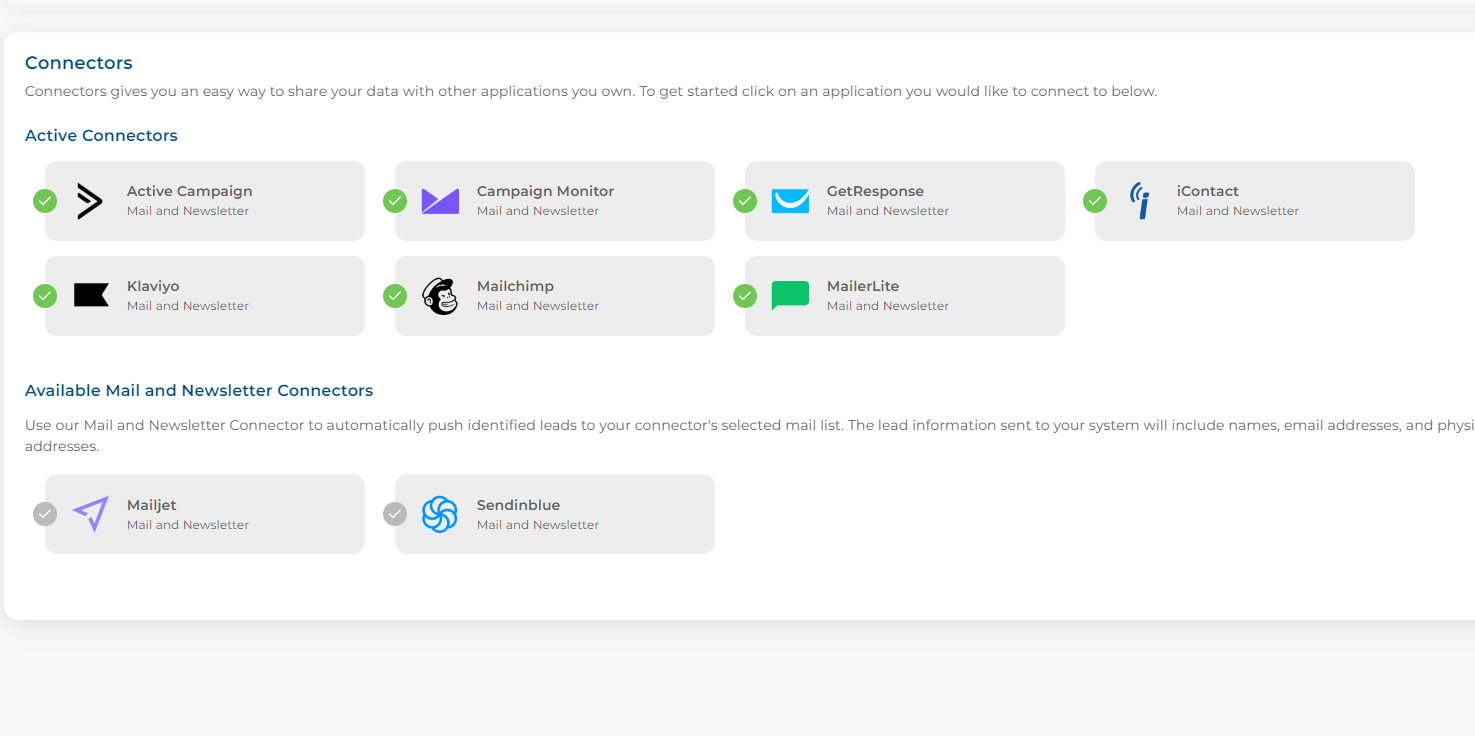Toggle the green check on Klaviyo
Viewport: 1475px width, 736px height.
click(x=45, y=296)
